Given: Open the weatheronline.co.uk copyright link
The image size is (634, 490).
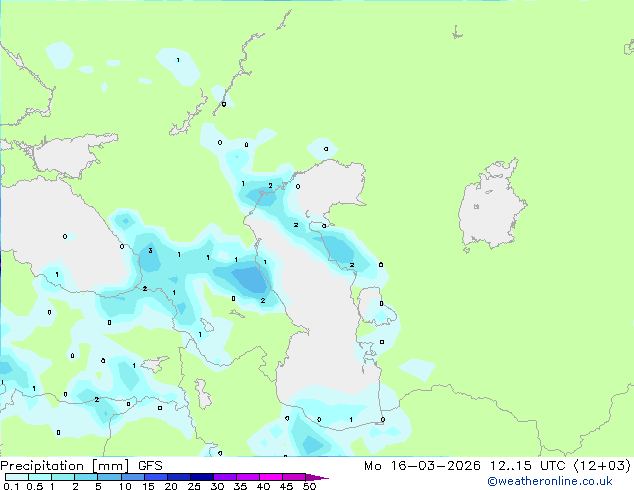Looking at the screenshot, I should (550, 481).
